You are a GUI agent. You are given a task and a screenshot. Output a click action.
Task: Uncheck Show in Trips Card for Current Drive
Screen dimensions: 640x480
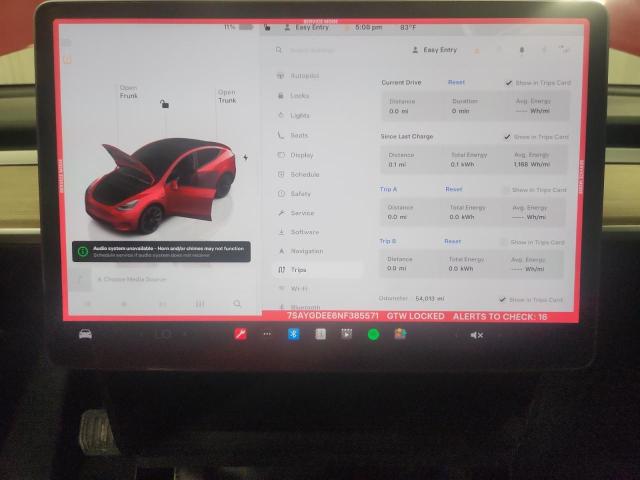click(x=509, y=83)
